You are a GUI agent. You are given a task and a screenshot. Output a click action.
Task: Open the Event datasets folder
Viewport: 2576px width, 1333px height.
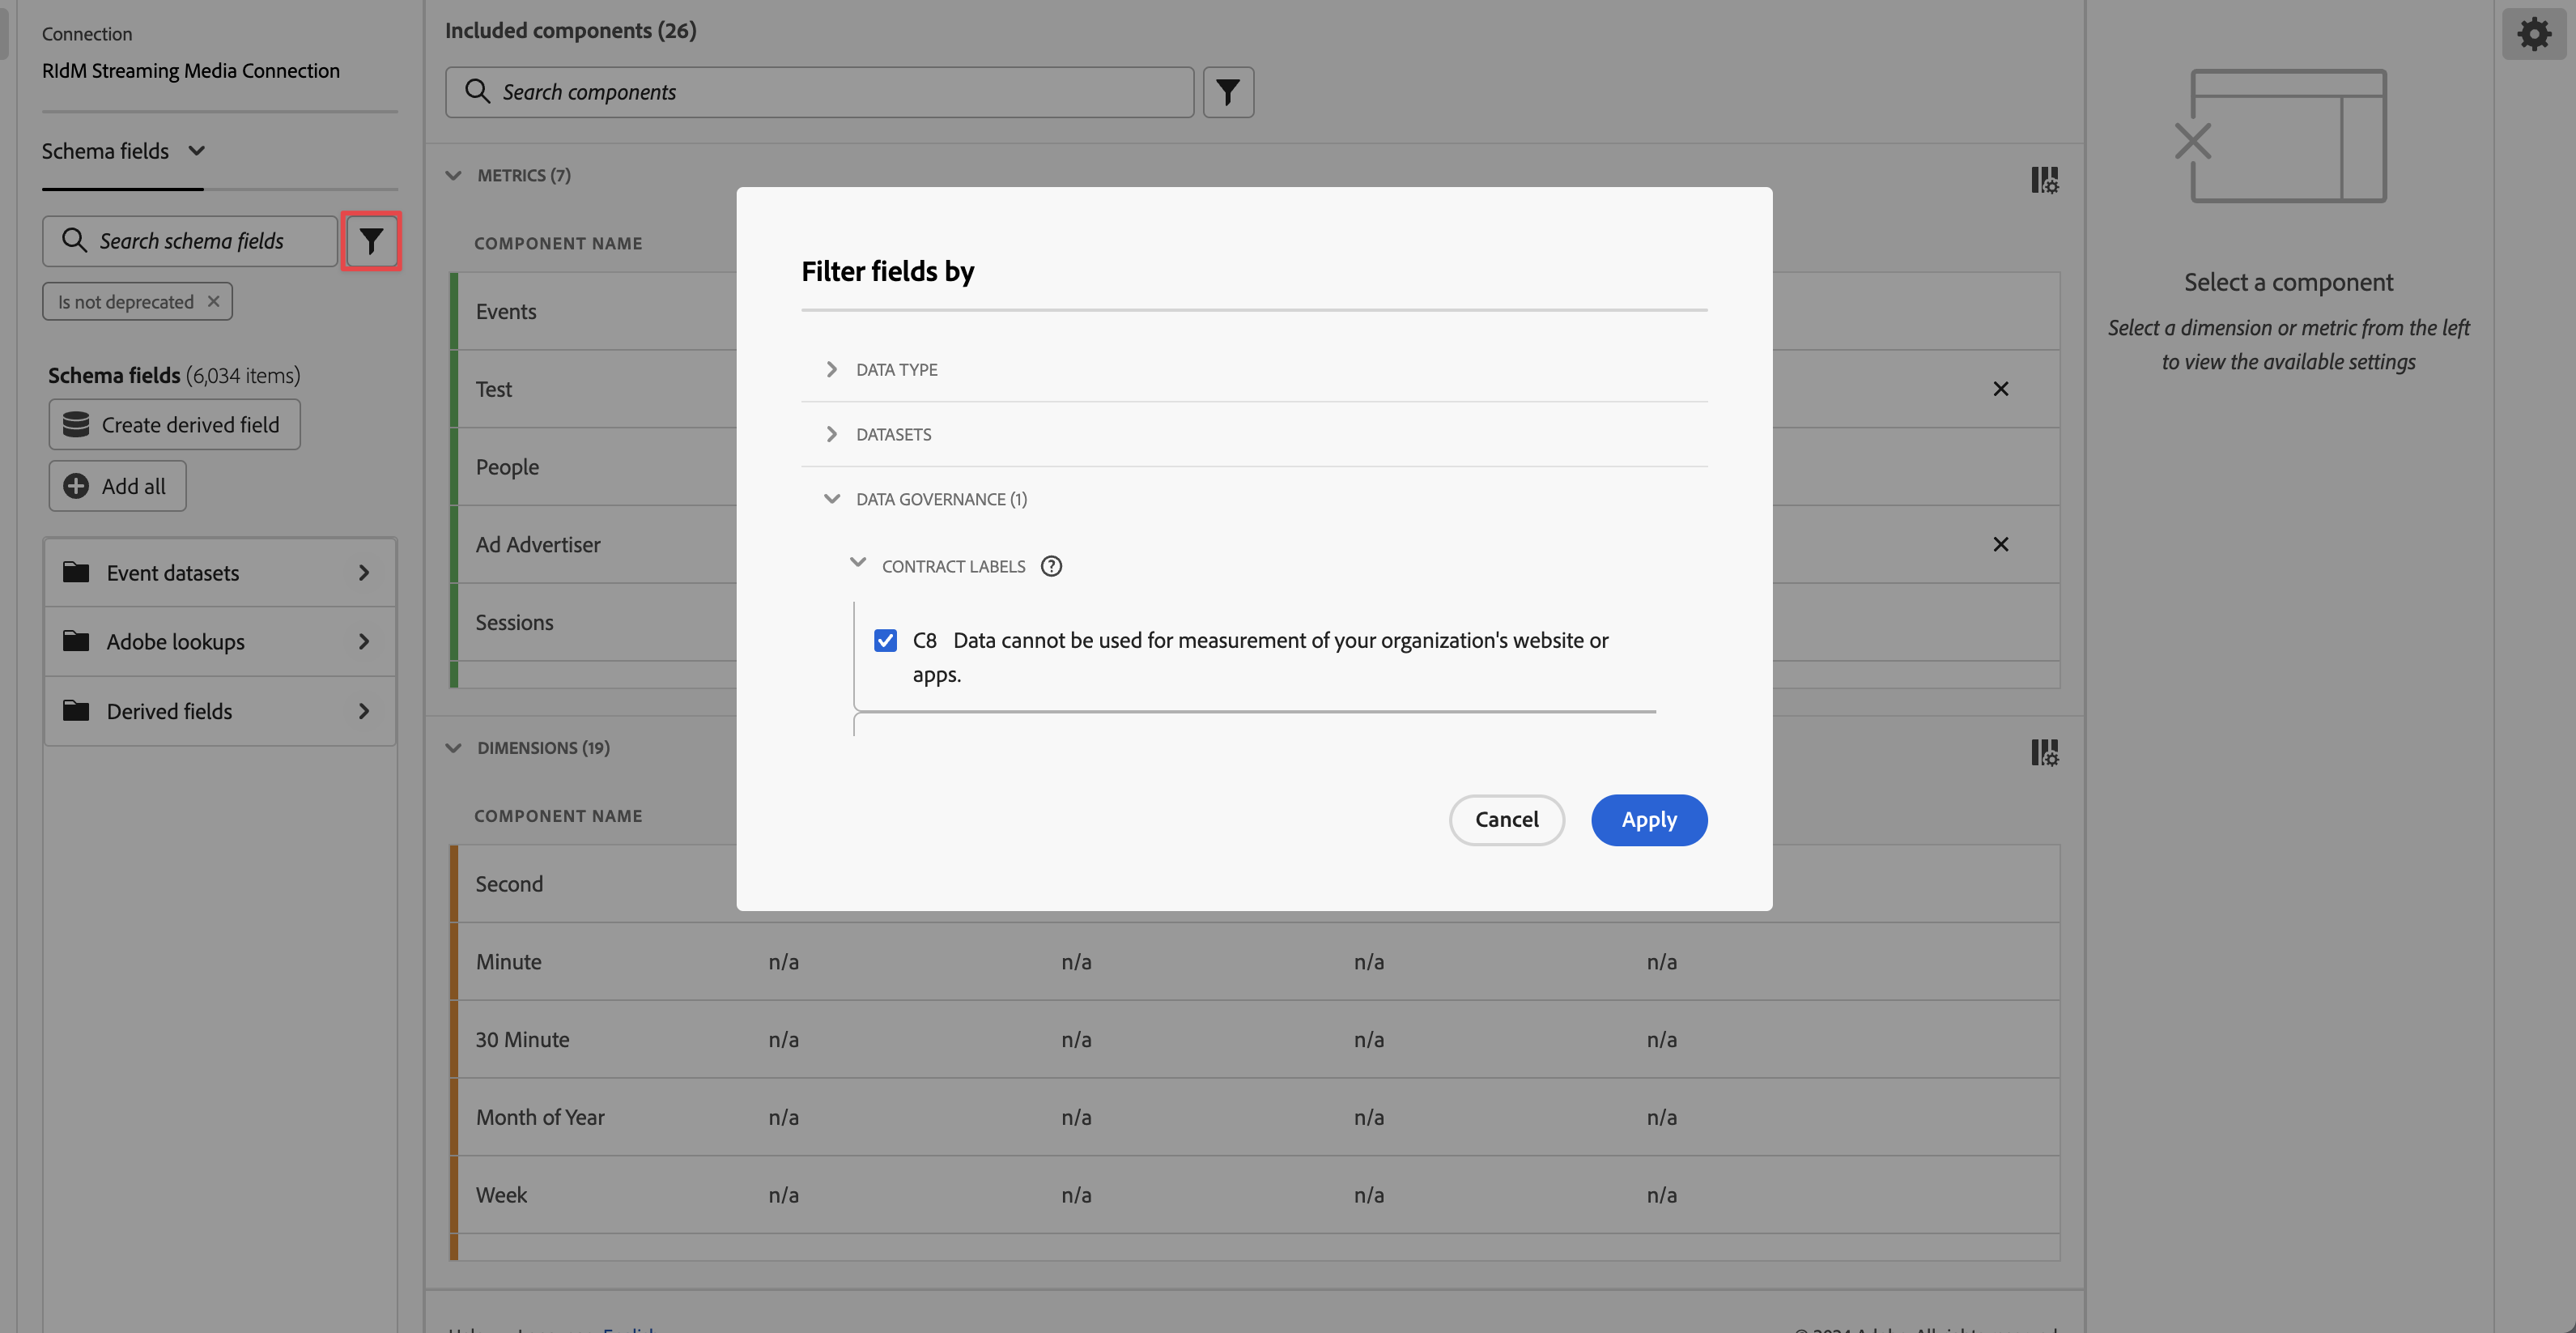[x=219, y=573]
